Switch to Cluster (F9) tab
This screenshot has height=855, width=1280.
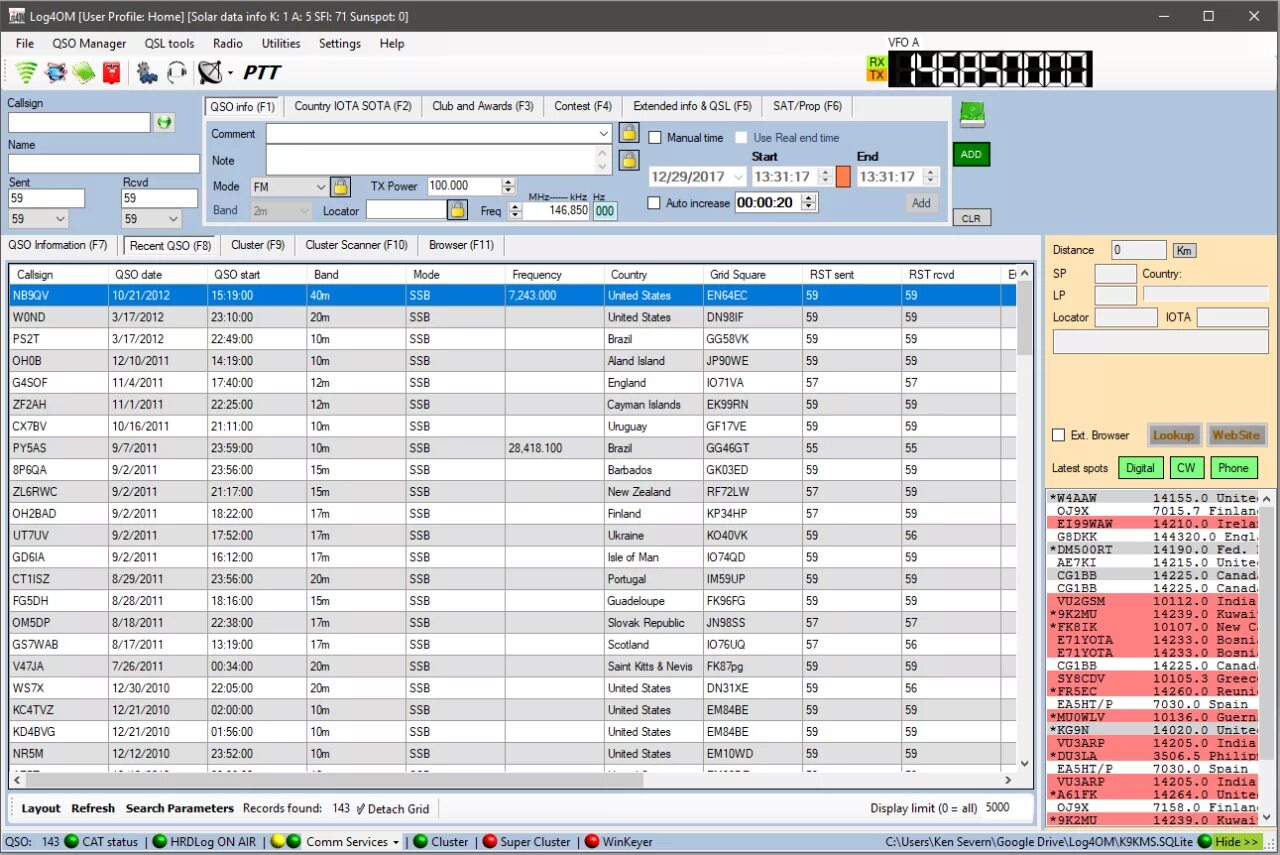point(258,245)
